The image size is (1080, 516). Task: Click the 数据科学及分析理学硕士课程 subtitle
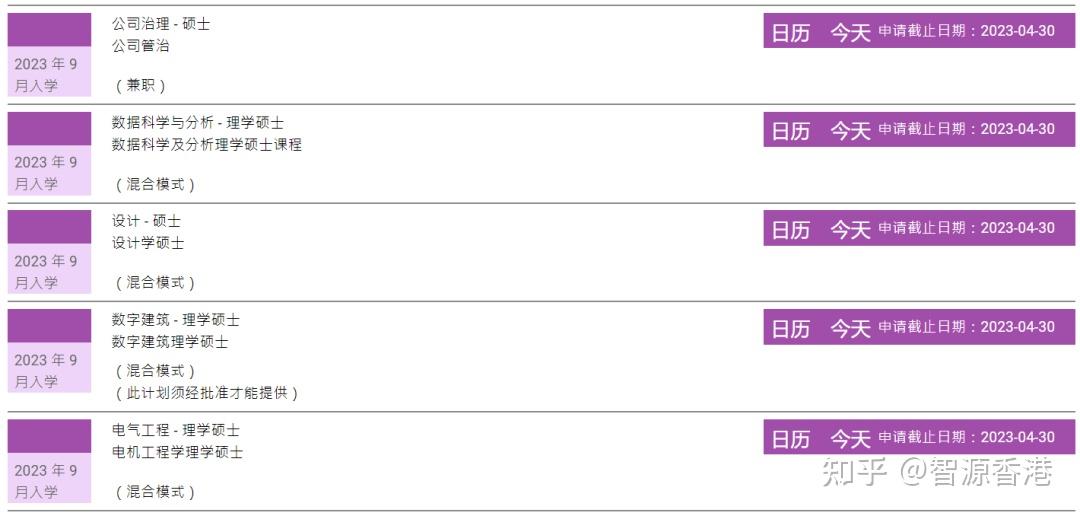click(206, 145)
